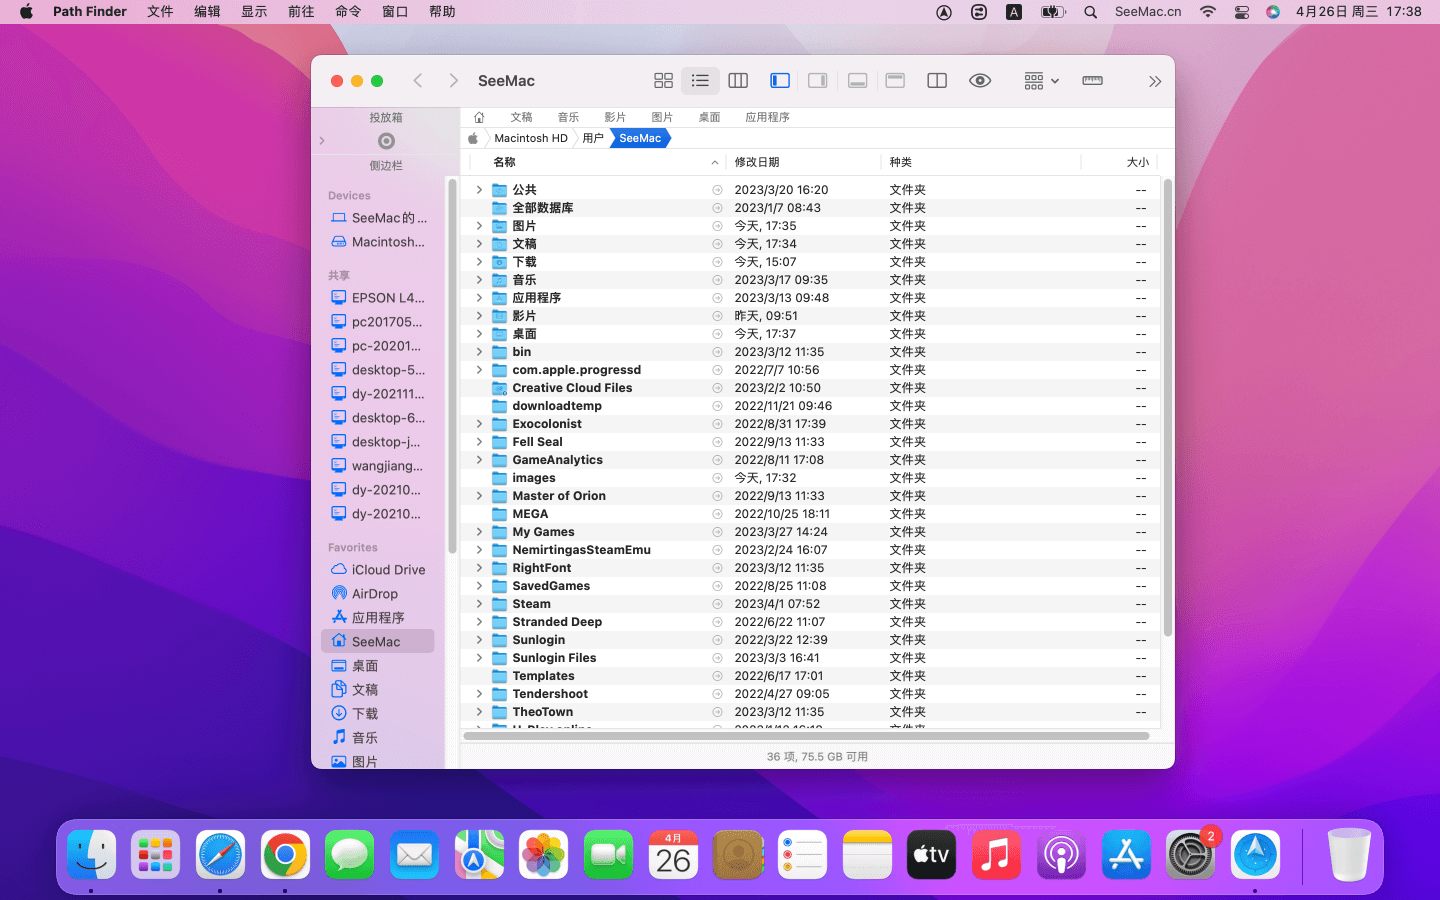Expand the 下载 folder
The height and width of the screenshot is (900, 1440).
tap(479, 262)
